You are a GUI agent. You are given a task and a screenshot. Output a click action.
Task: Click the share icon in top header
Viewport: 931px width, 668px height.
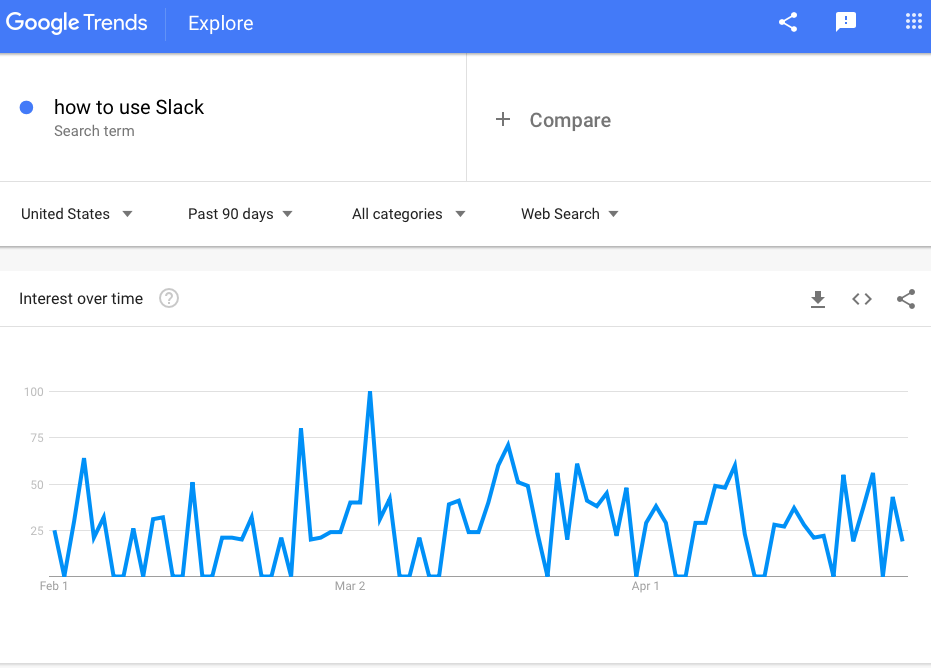tap(788, 23)
